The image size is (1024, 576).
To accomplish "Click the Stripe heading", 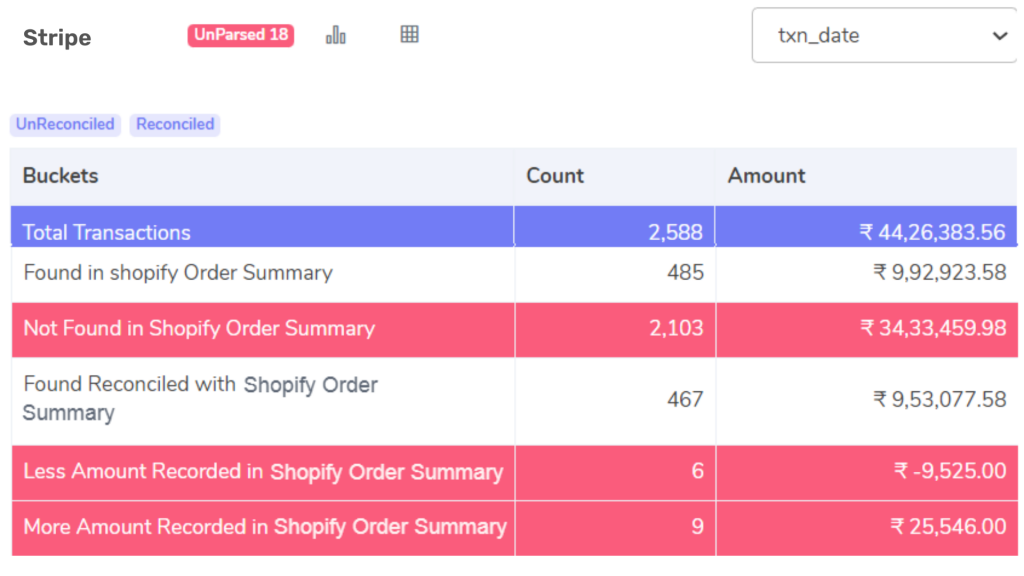I will coord(57,38).
